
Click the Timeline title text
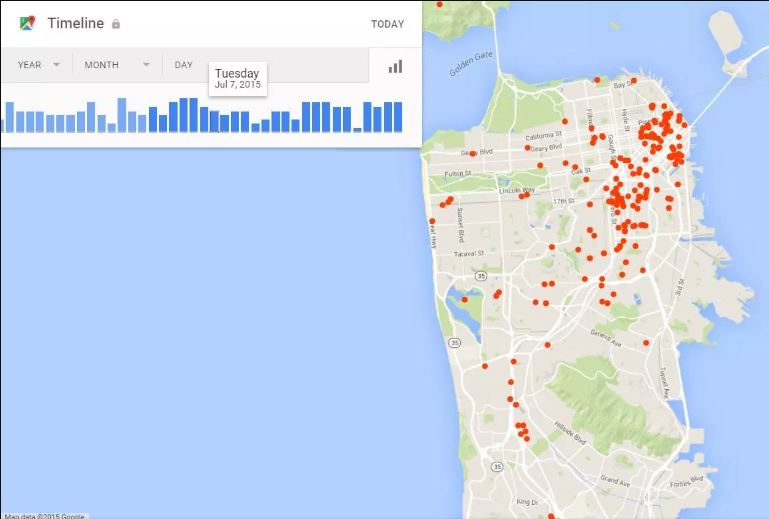[x=75, y=23]
